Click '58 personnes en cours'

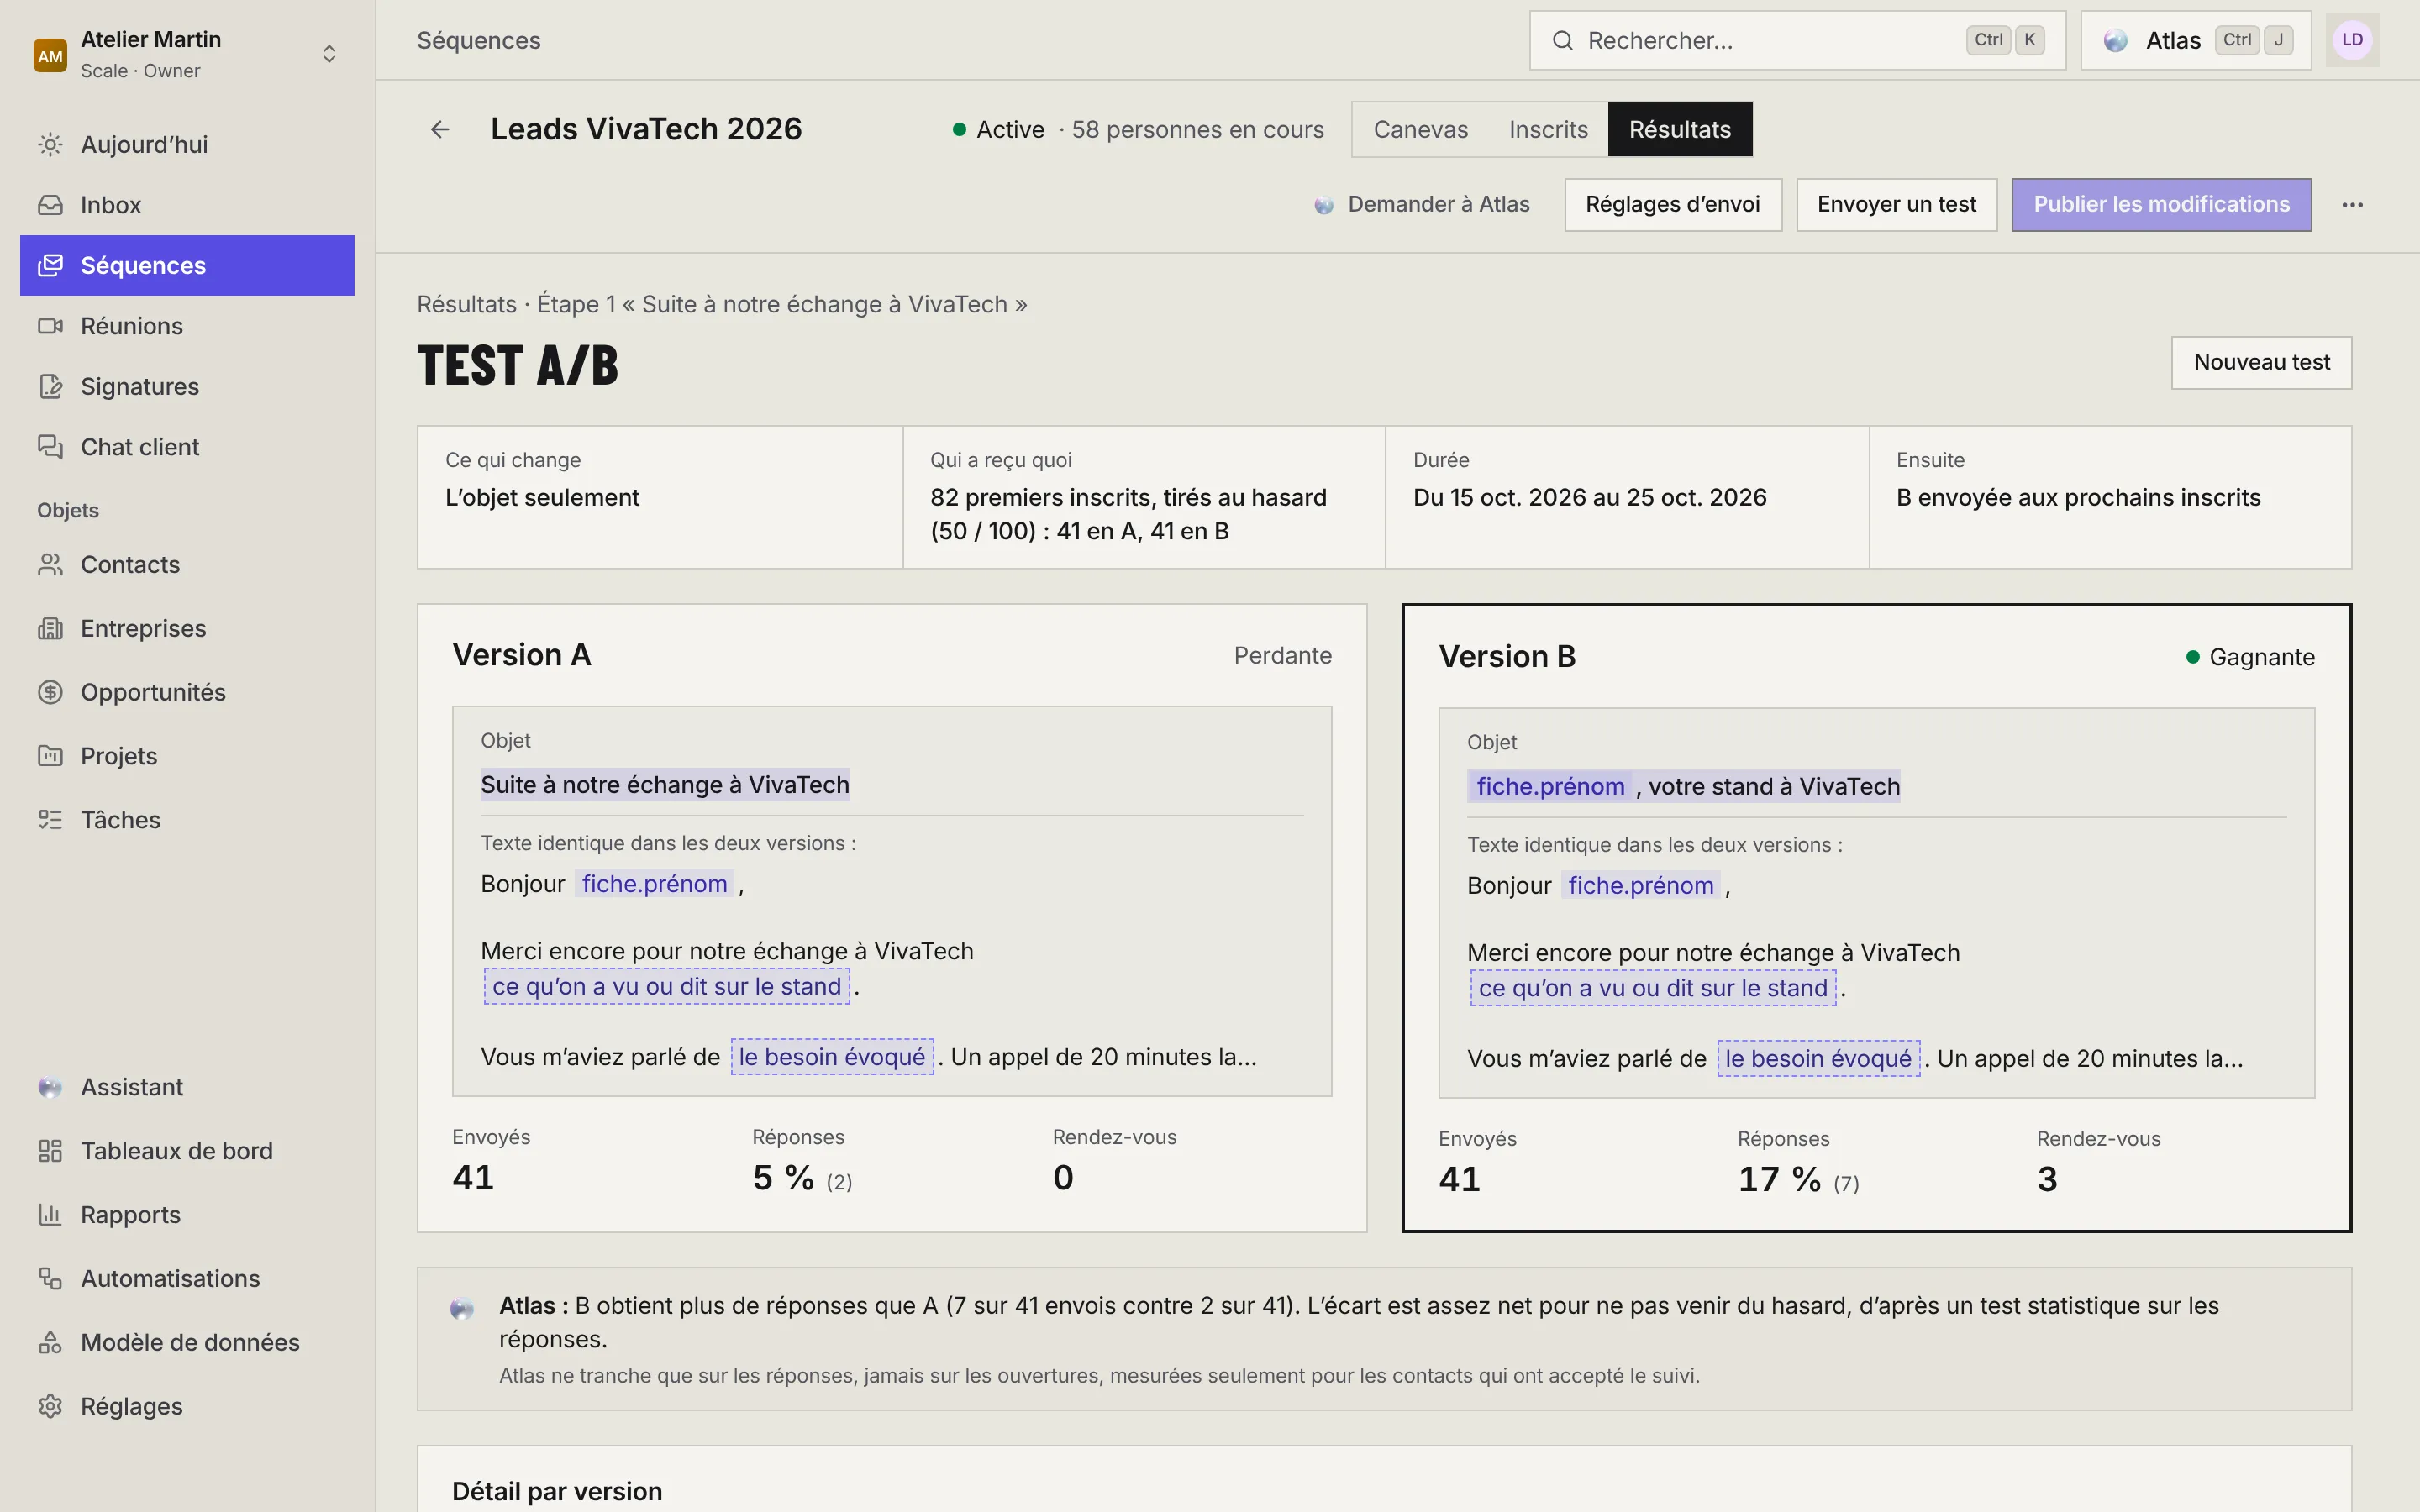point(1197,130)
